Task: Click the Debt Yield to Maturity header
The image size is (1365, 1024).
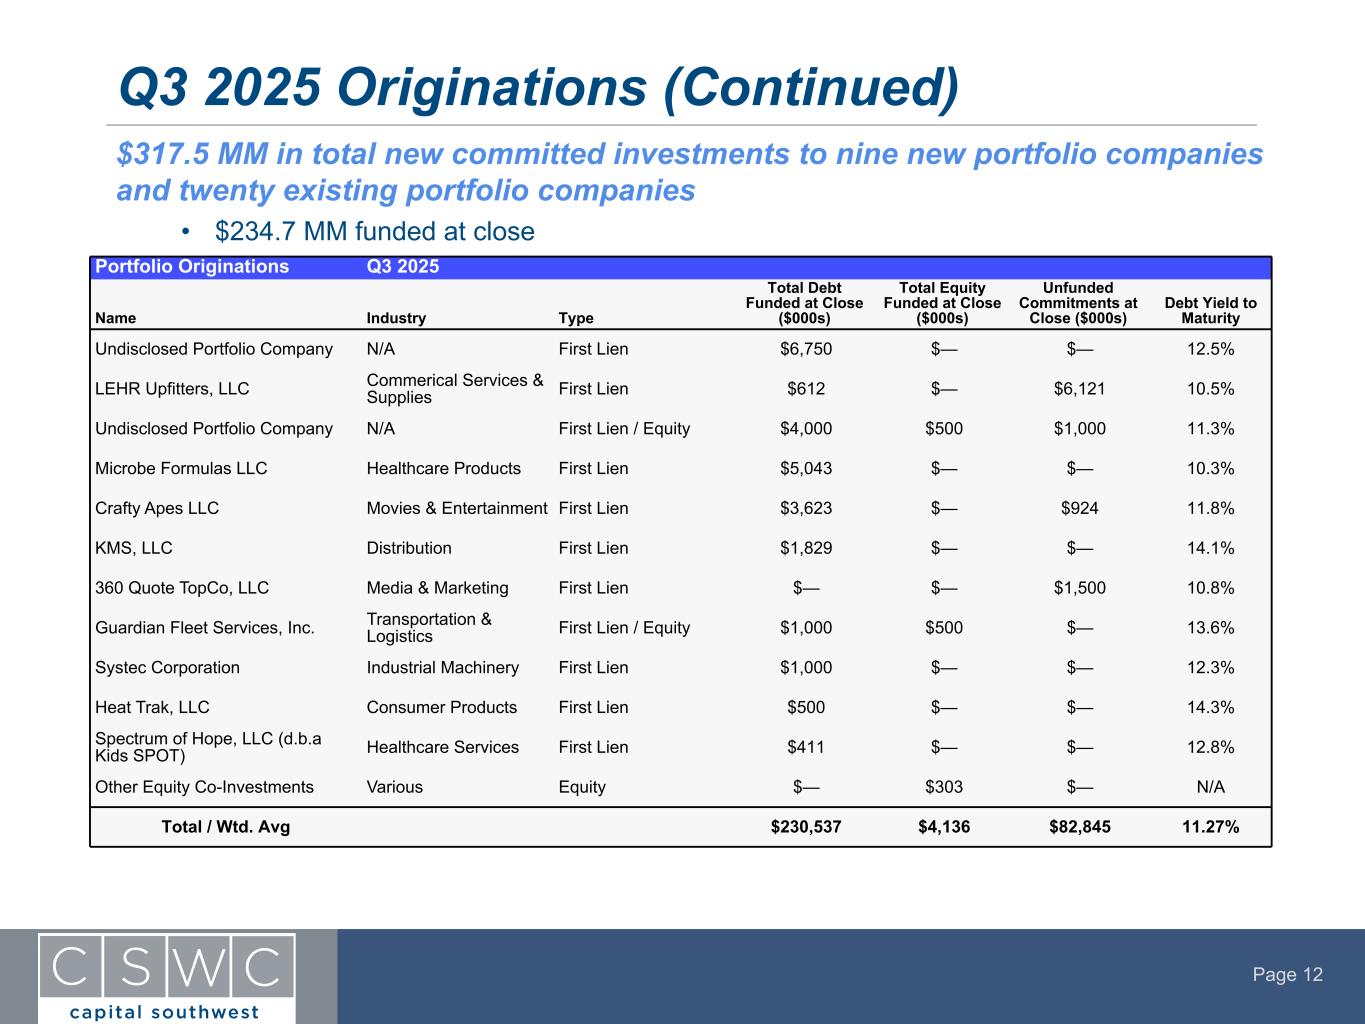Action: point(1210,311)
